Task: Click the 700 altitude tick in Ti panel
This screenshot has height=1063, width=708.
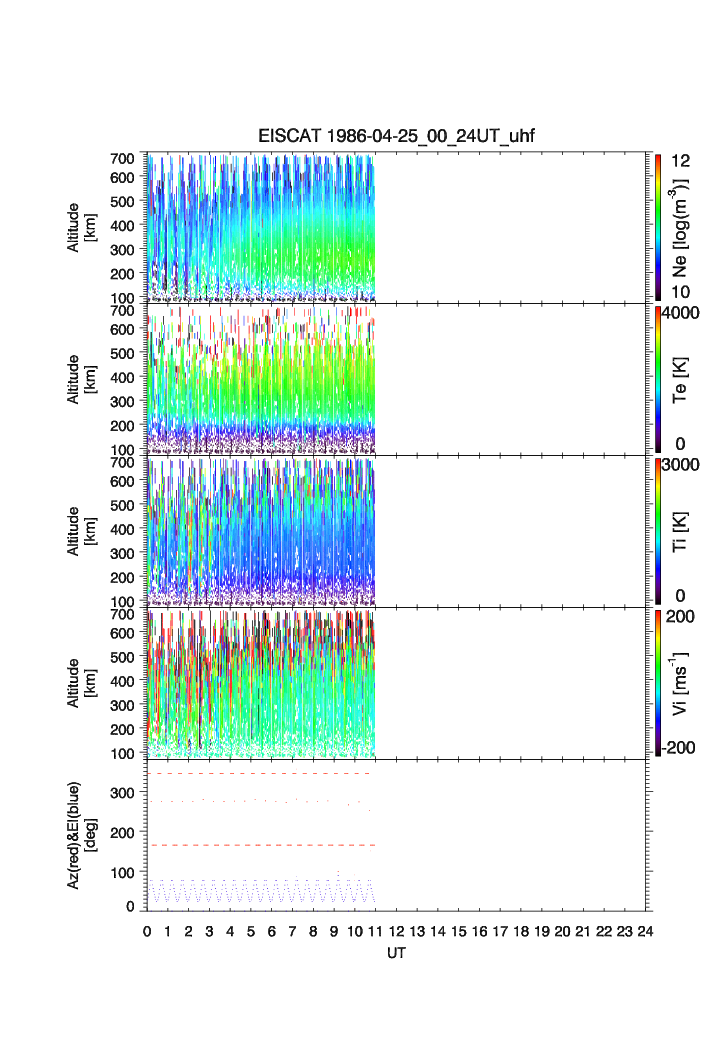Action: pos(122,462)
